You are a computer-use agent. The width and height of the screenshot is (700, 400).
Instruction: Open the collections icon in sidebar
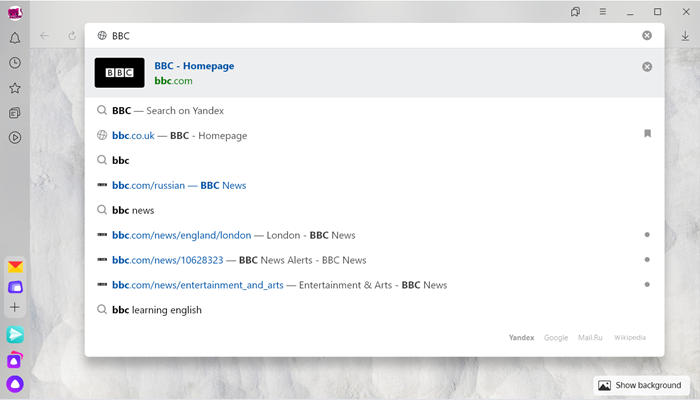(15, 112)
